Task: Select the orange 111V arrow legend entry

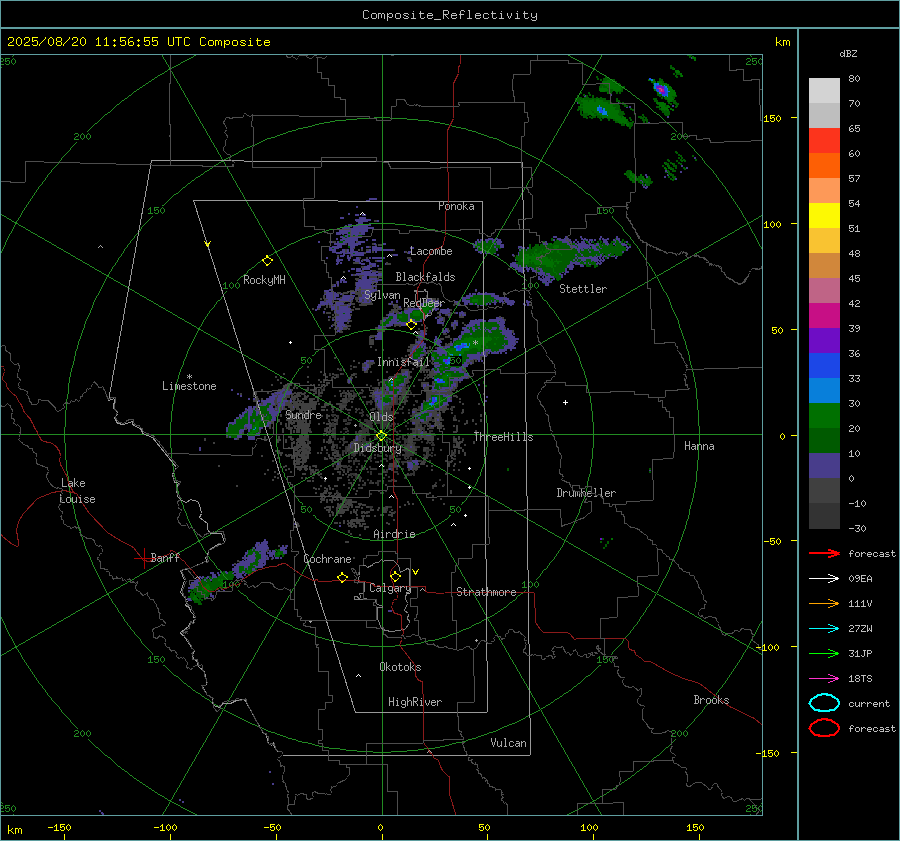Action: point(824,603)
